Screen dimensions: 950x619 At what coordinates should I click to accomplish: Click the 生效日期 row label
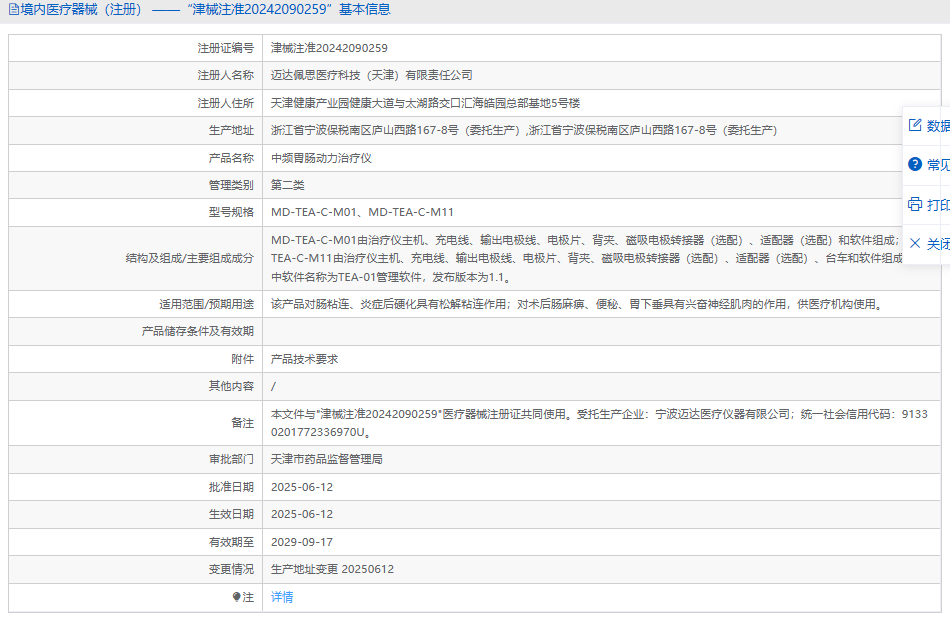pyautogui.click(x=231, y=514)
